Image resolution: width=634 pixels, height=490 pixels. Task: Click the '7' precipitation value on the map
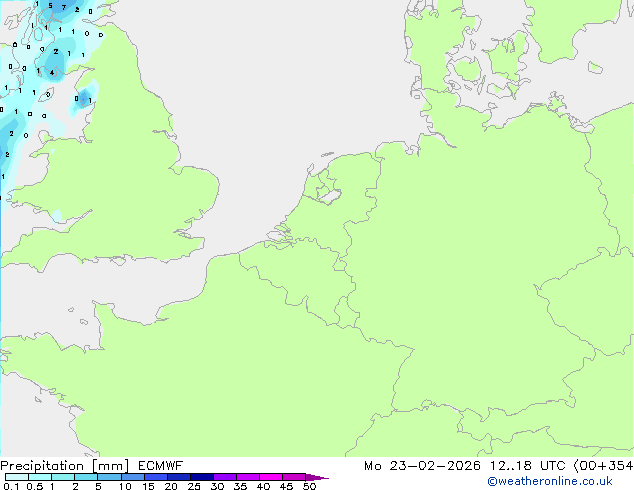coord(63,8)
